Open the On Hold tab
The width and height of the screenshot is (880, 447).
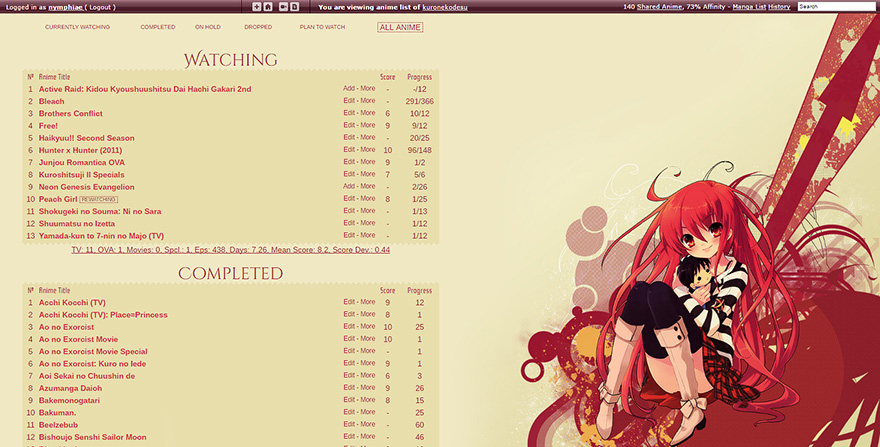(x=208, y=27)
